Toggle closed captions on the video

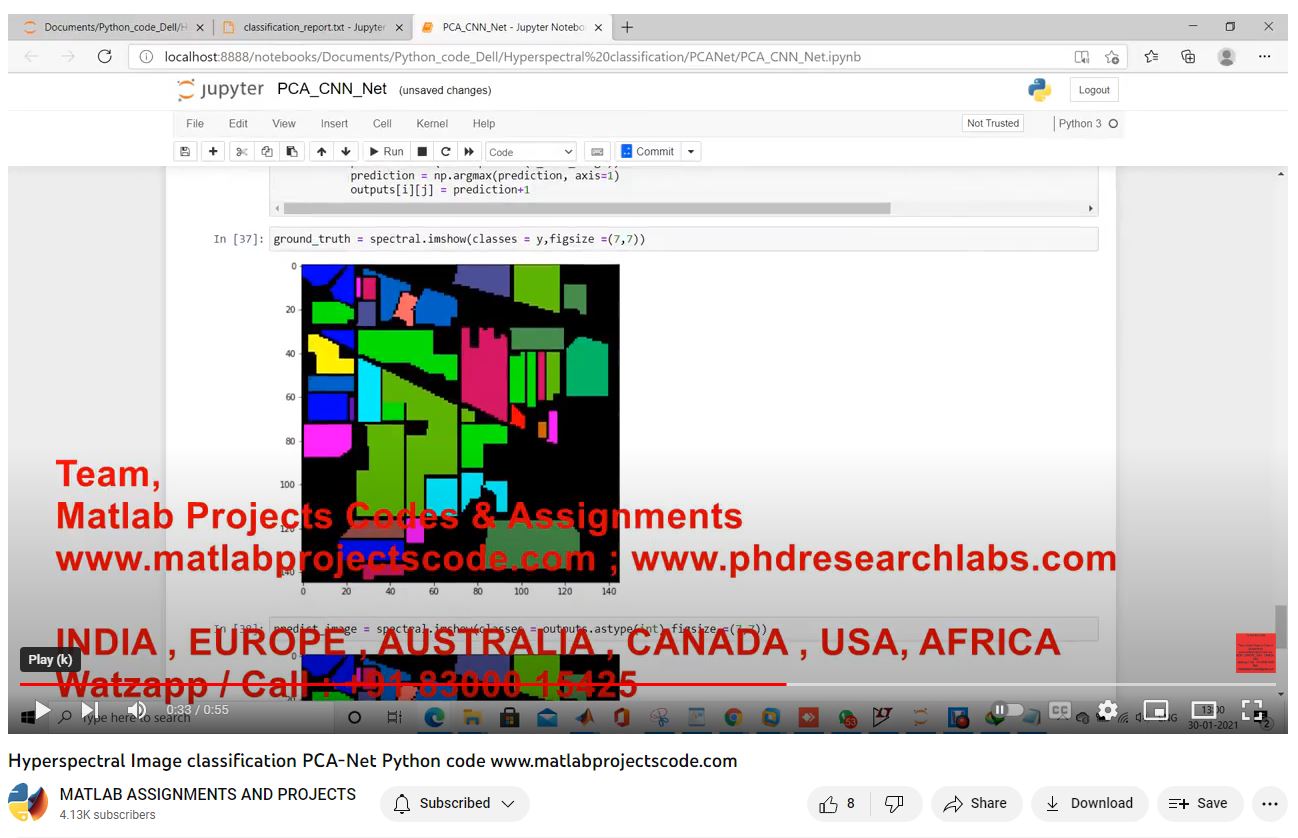pyautogui.click(x=1059, y=710)
